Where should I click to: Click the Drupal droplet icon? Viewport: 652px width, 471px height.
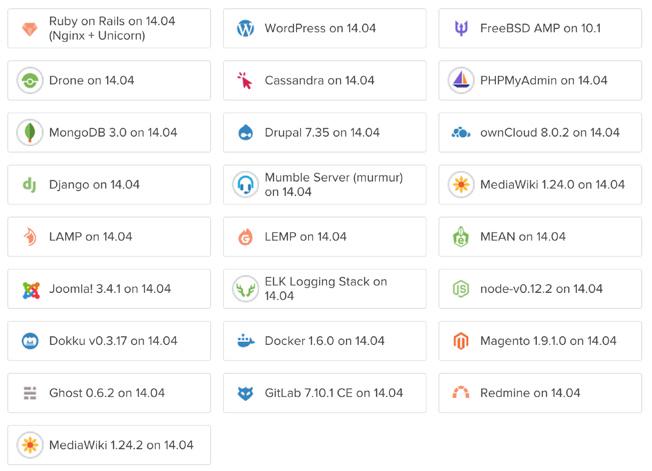click(x=245, y=133)
